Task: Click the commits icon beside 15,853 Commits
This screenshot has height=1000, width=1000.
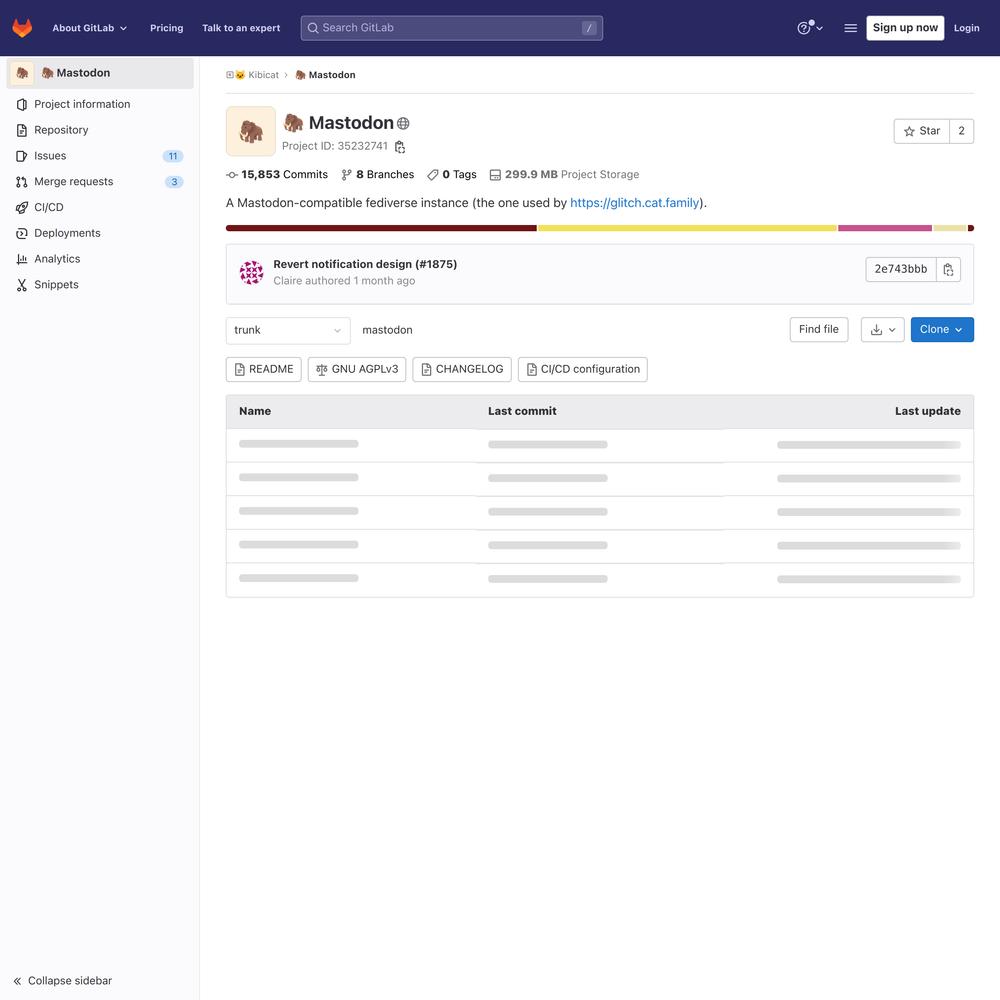Action: pos(232,175)
